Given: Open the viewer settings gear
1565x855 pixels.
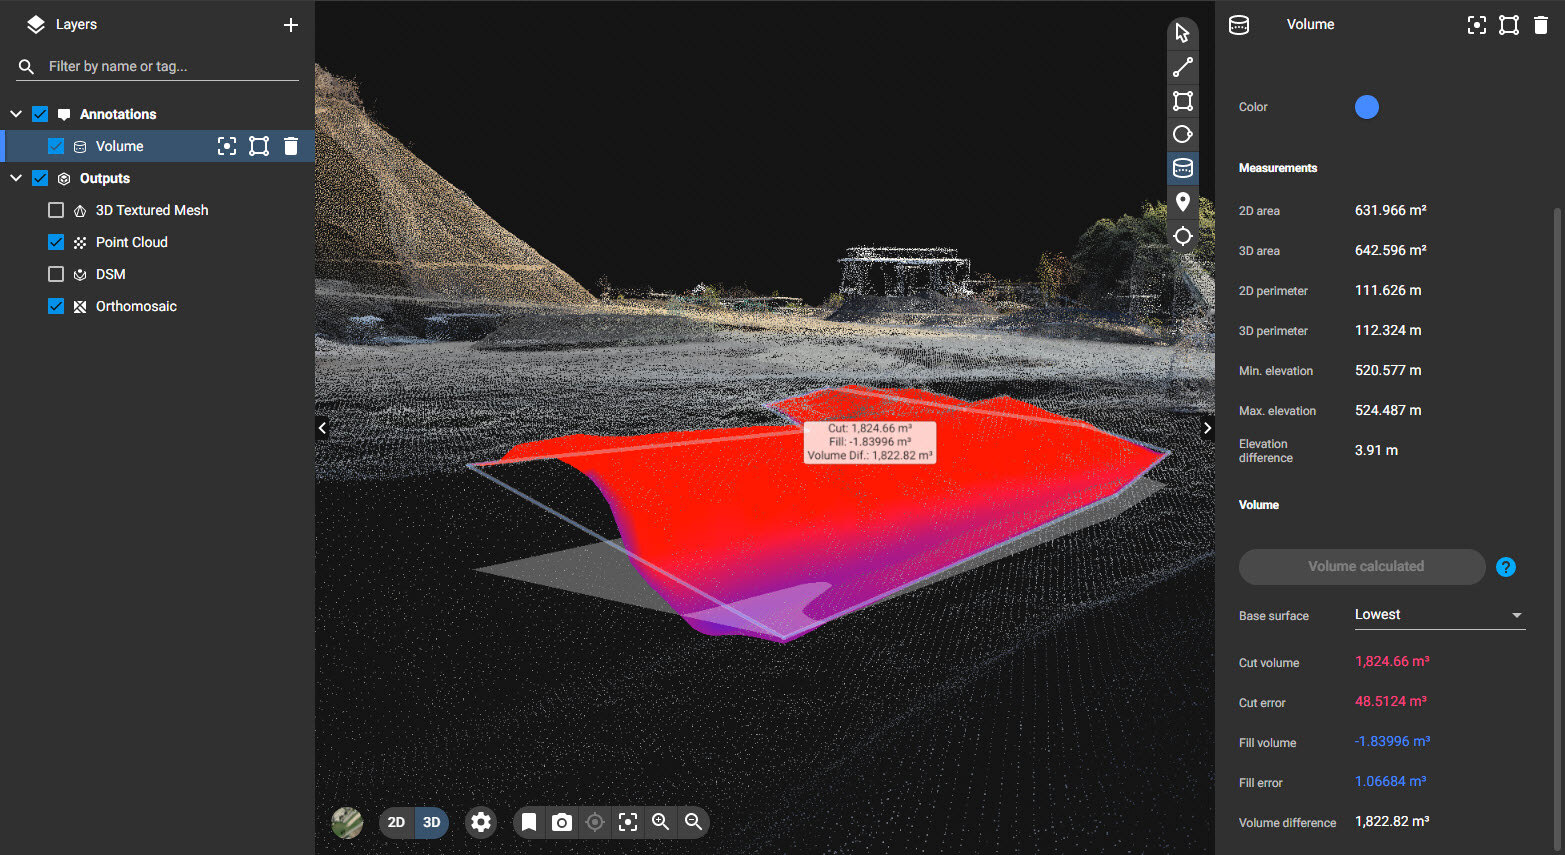Looking at the screenshot, I should (481, 822).
